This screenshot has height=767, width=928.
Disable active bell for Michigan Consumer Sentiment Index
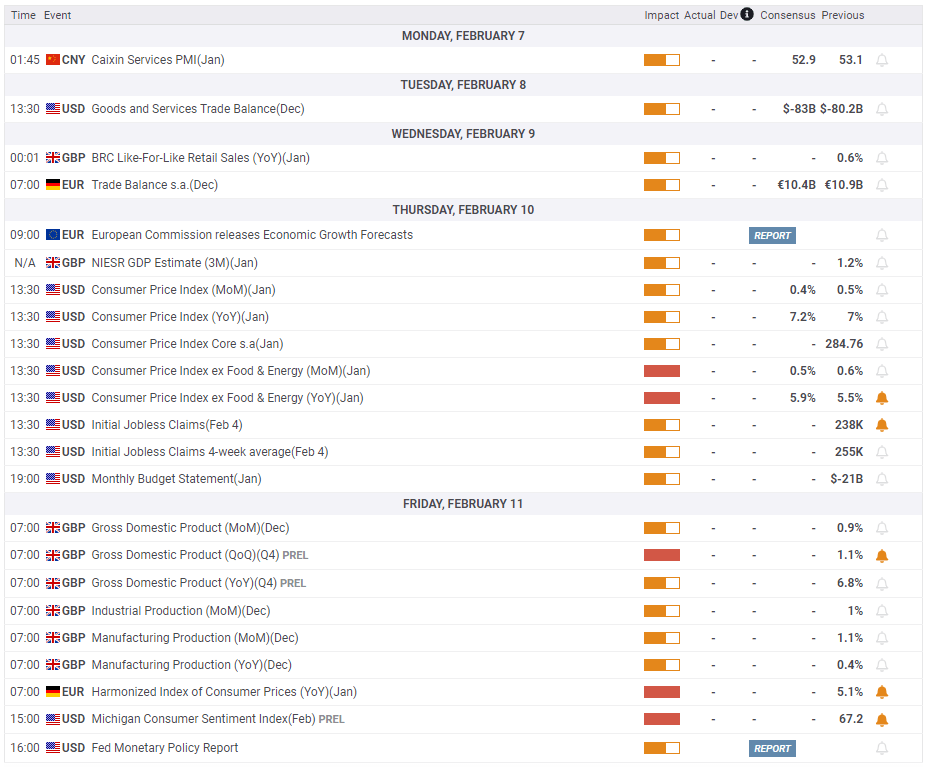coord(882,720)
